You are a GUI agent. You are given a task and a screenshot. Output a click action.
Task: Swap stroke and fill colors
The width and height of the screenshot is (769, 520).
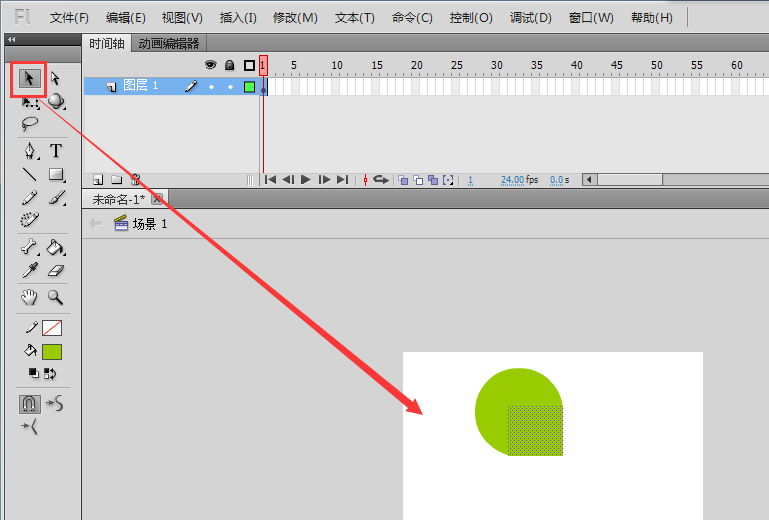[50, 374]
